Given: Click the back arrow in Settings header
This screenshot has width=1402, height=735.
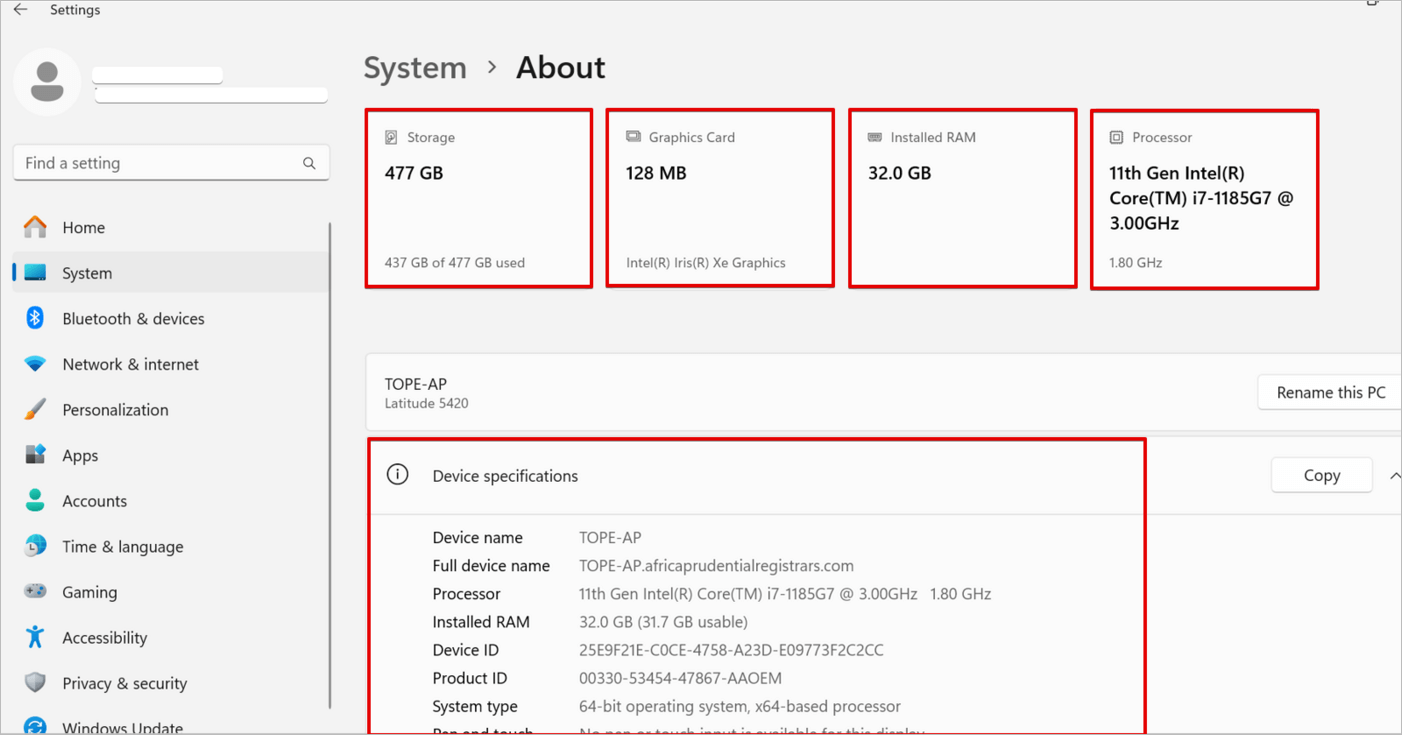Looking at the screenshot, I should [20, 10].
